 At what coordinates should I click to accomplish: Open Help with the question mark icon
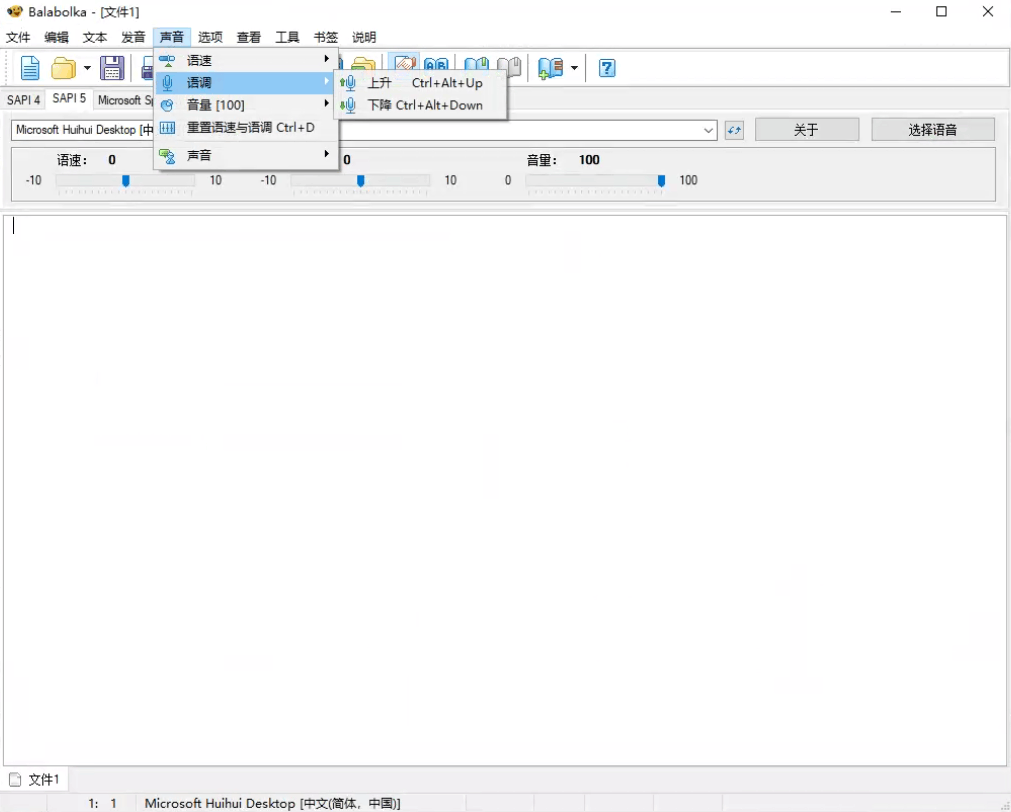607,68
